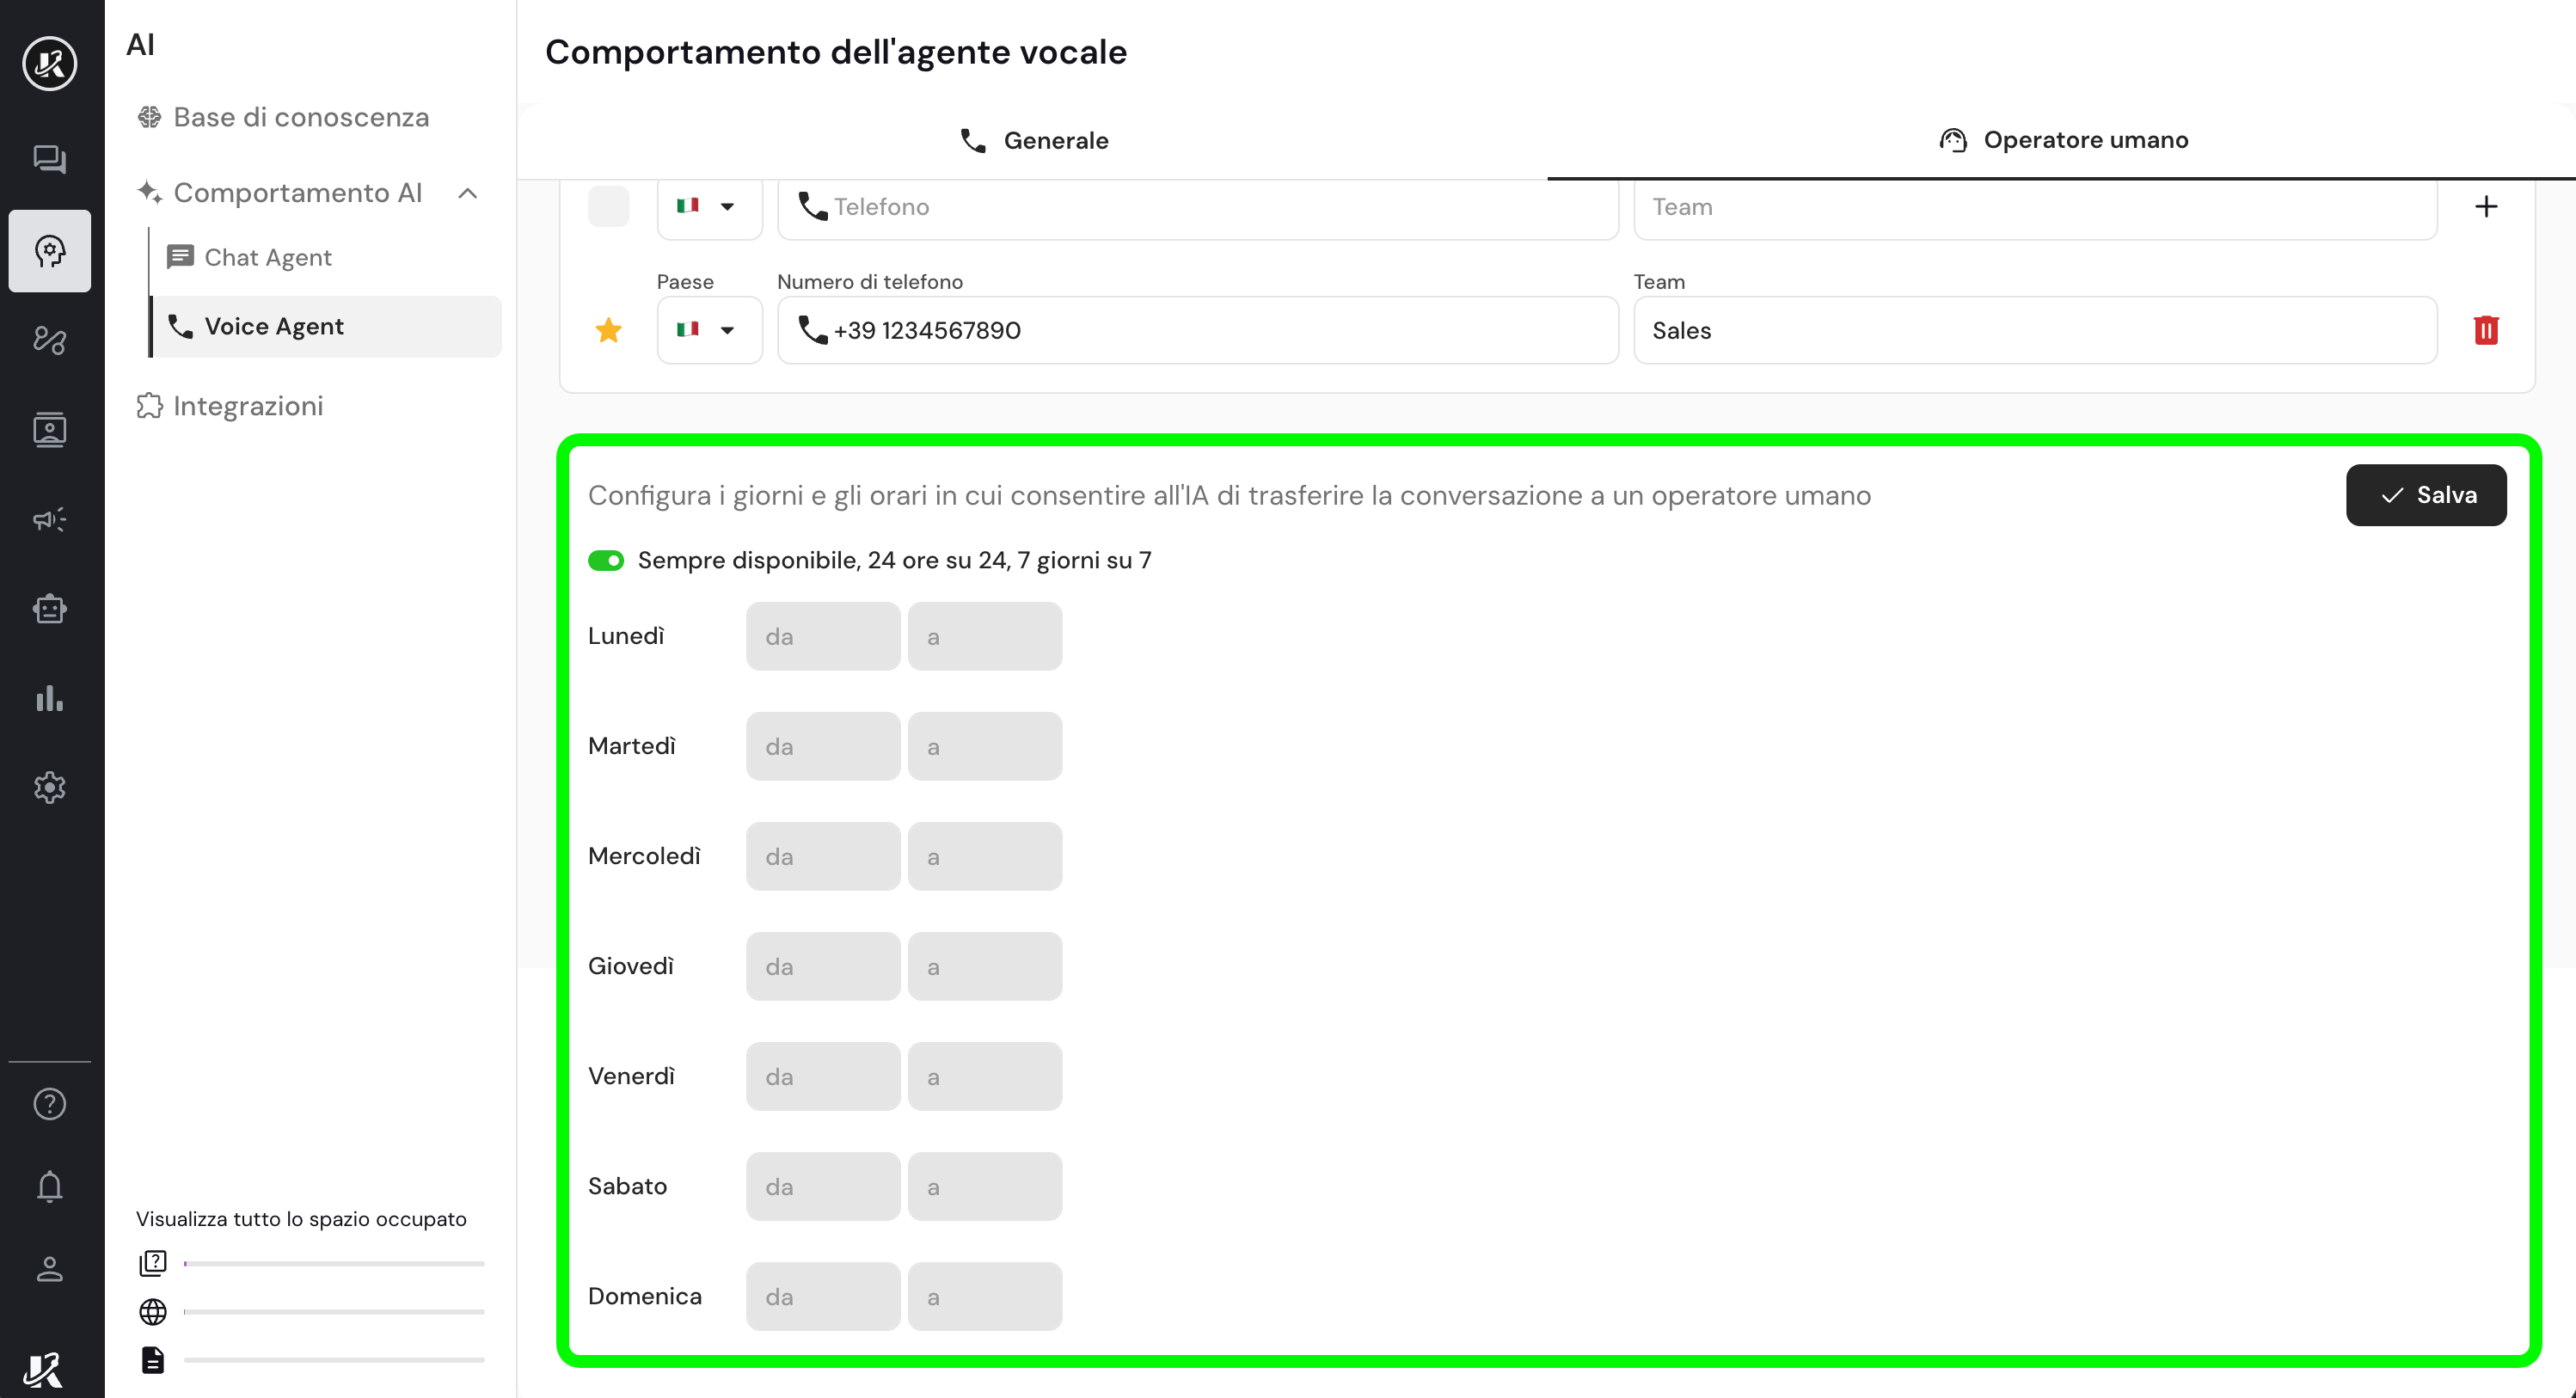The image size is (2576, 1398).
Task: Open country flag dropdown in new Telefono row
Action: tap(708, 207)
